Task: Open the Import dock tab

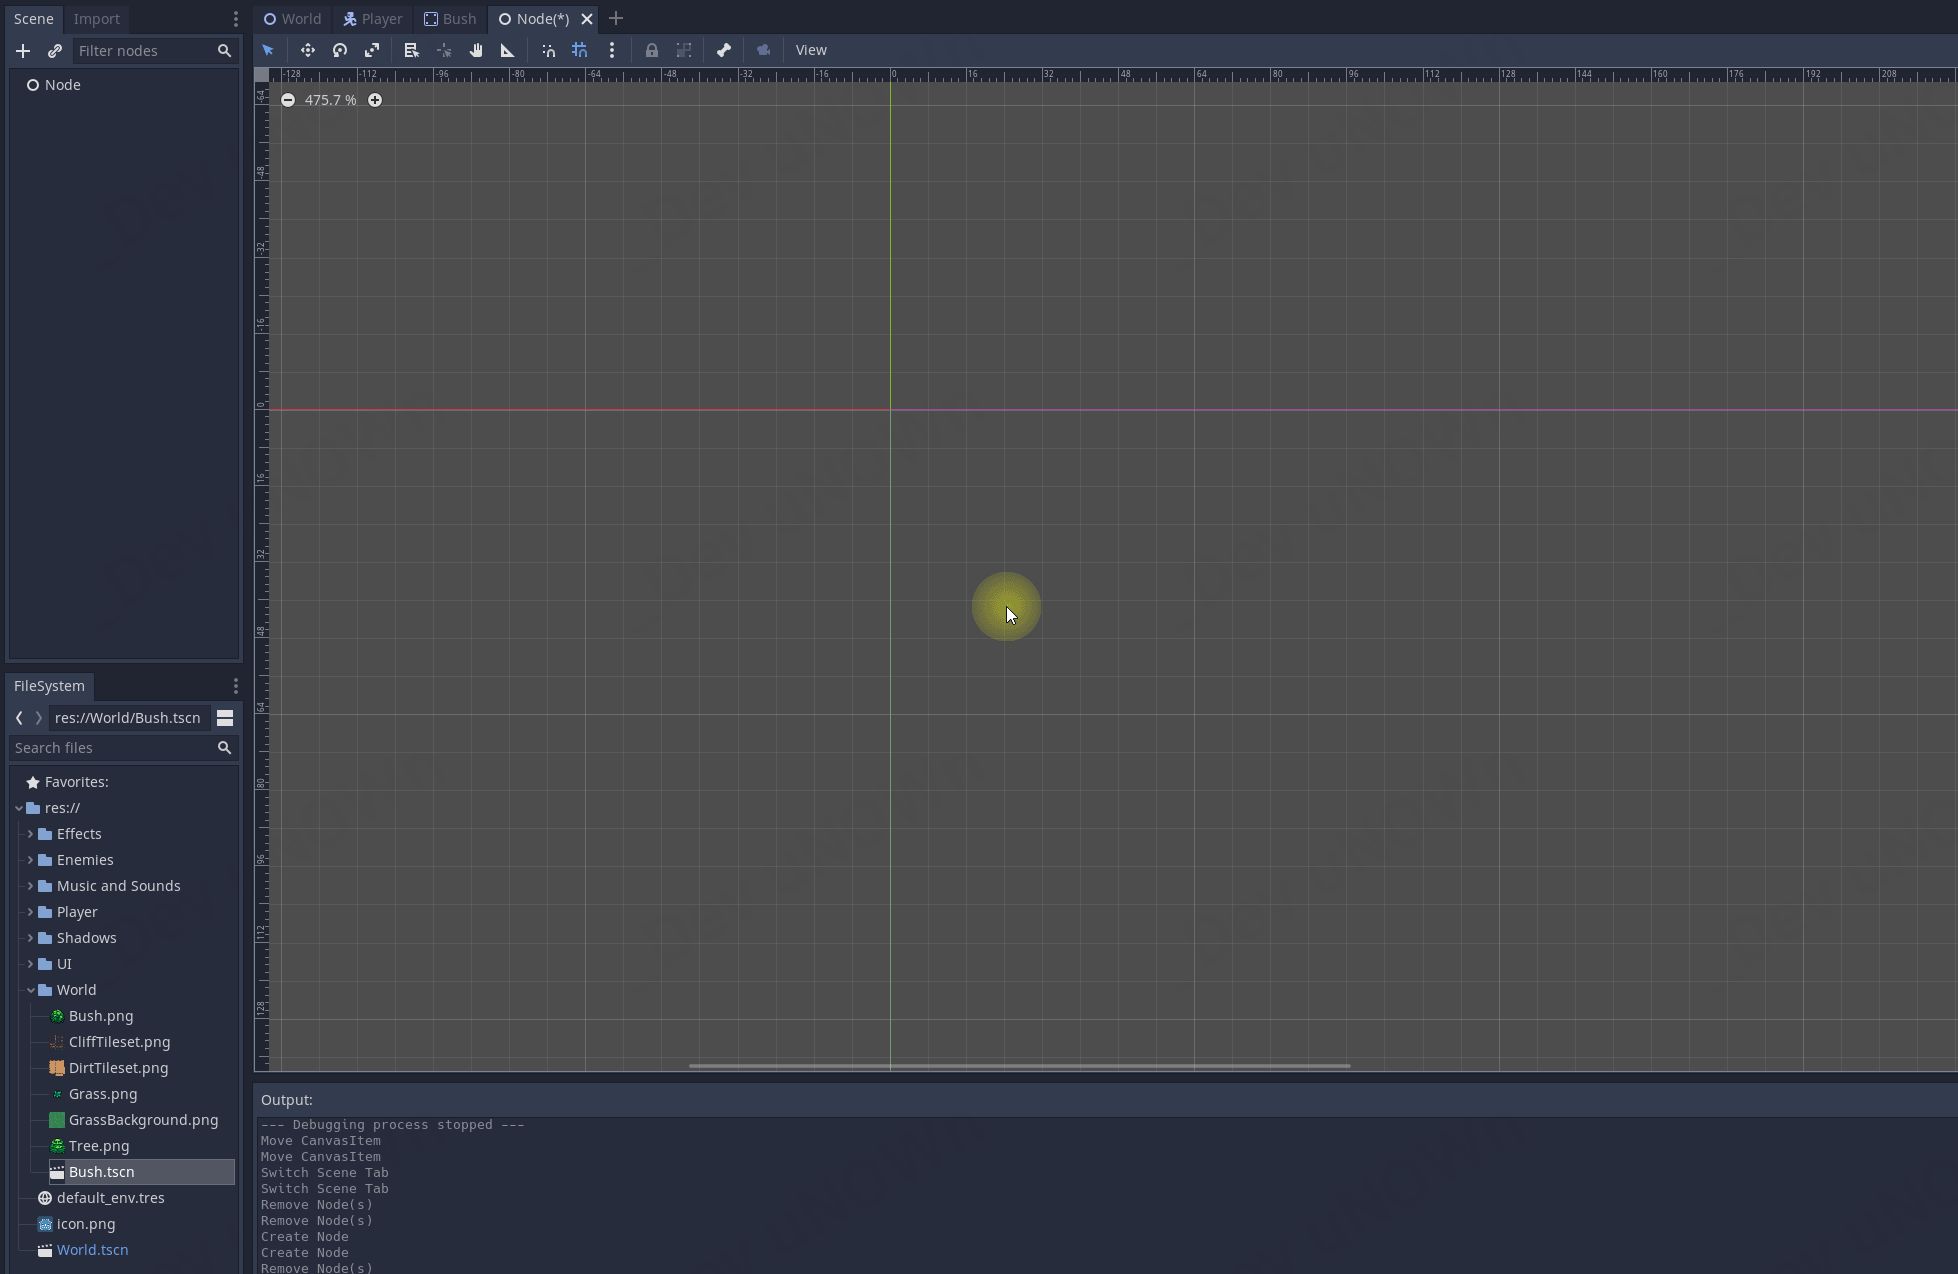Action: [x=96, y=19]
